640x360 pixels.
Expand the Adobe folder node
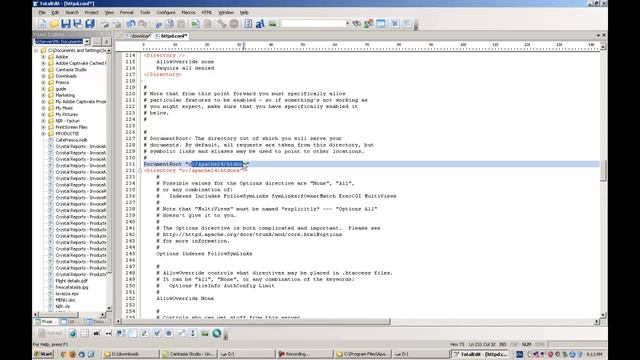[x=43, y=57]
